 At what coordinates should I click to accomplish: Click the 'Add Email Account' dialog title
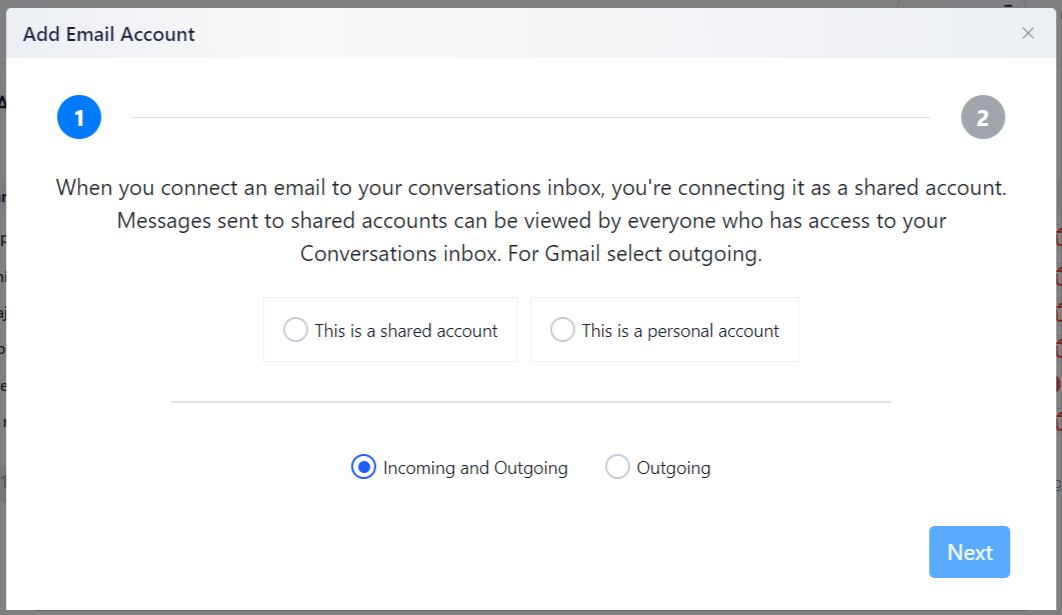point(109,34)
